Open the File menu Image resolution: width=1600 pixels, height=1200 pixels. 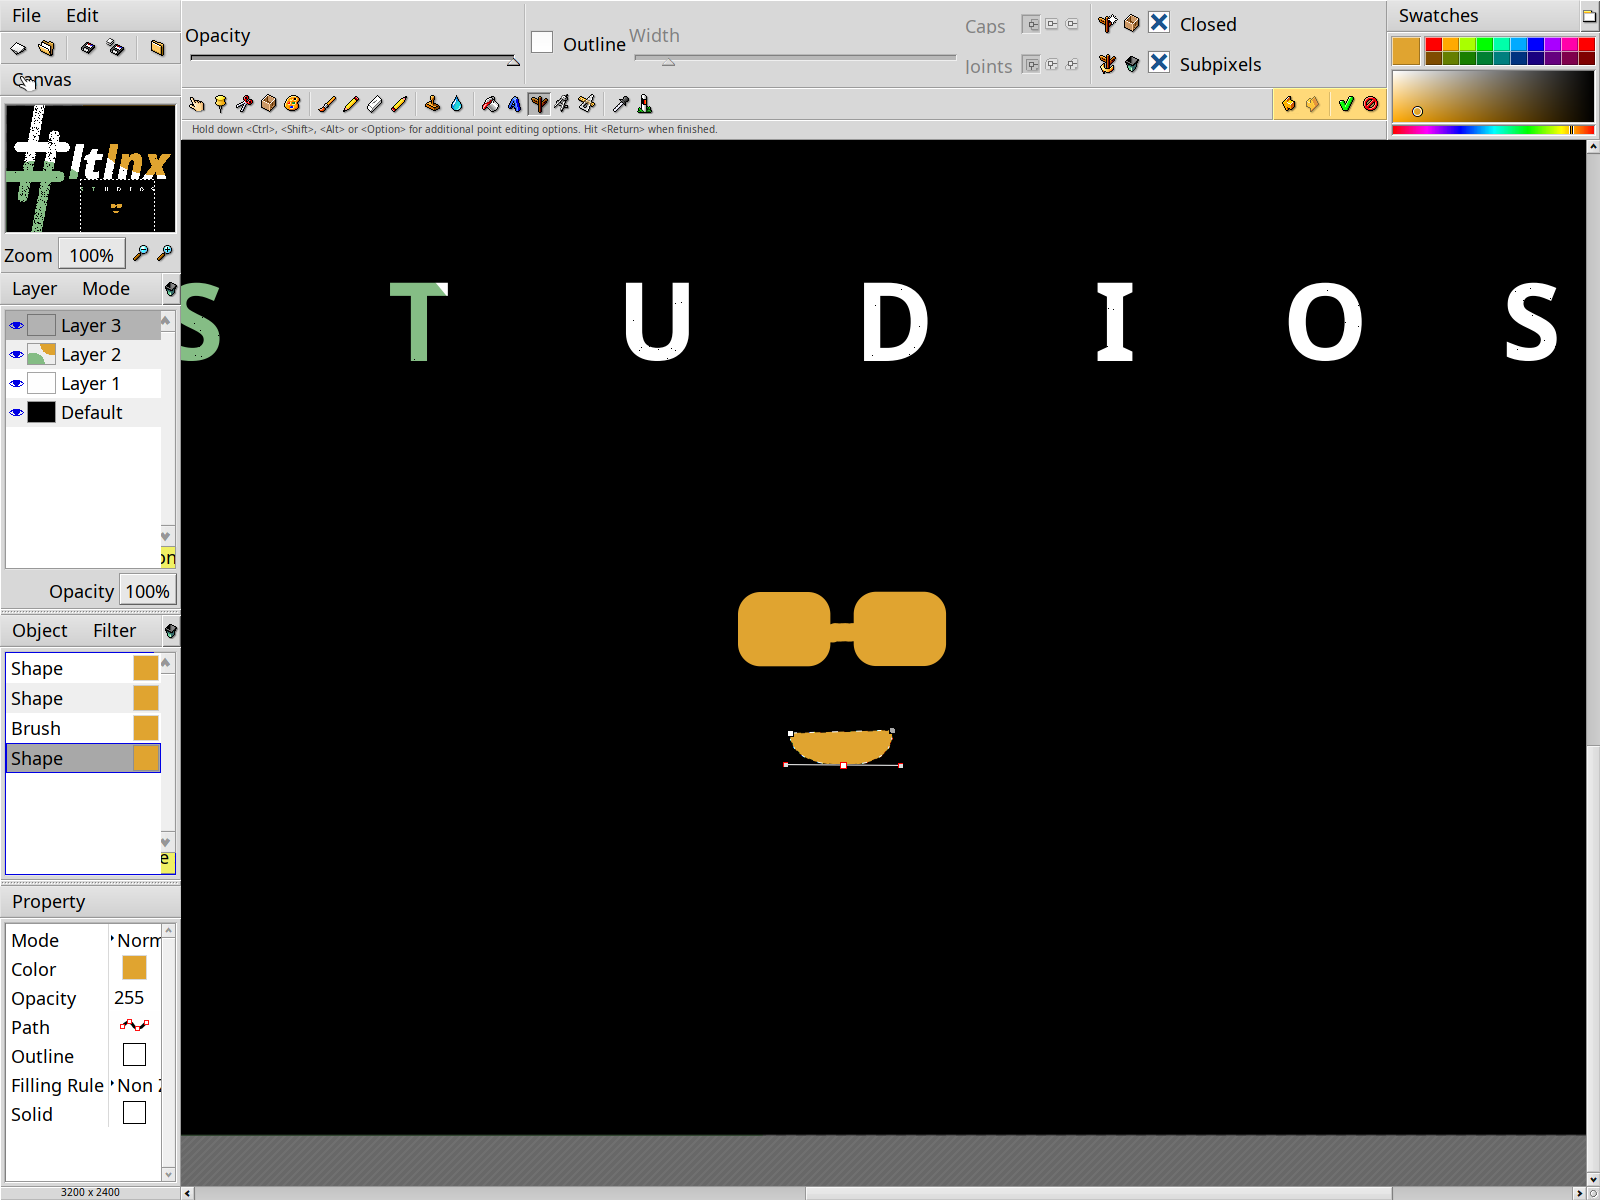point(27,16)
